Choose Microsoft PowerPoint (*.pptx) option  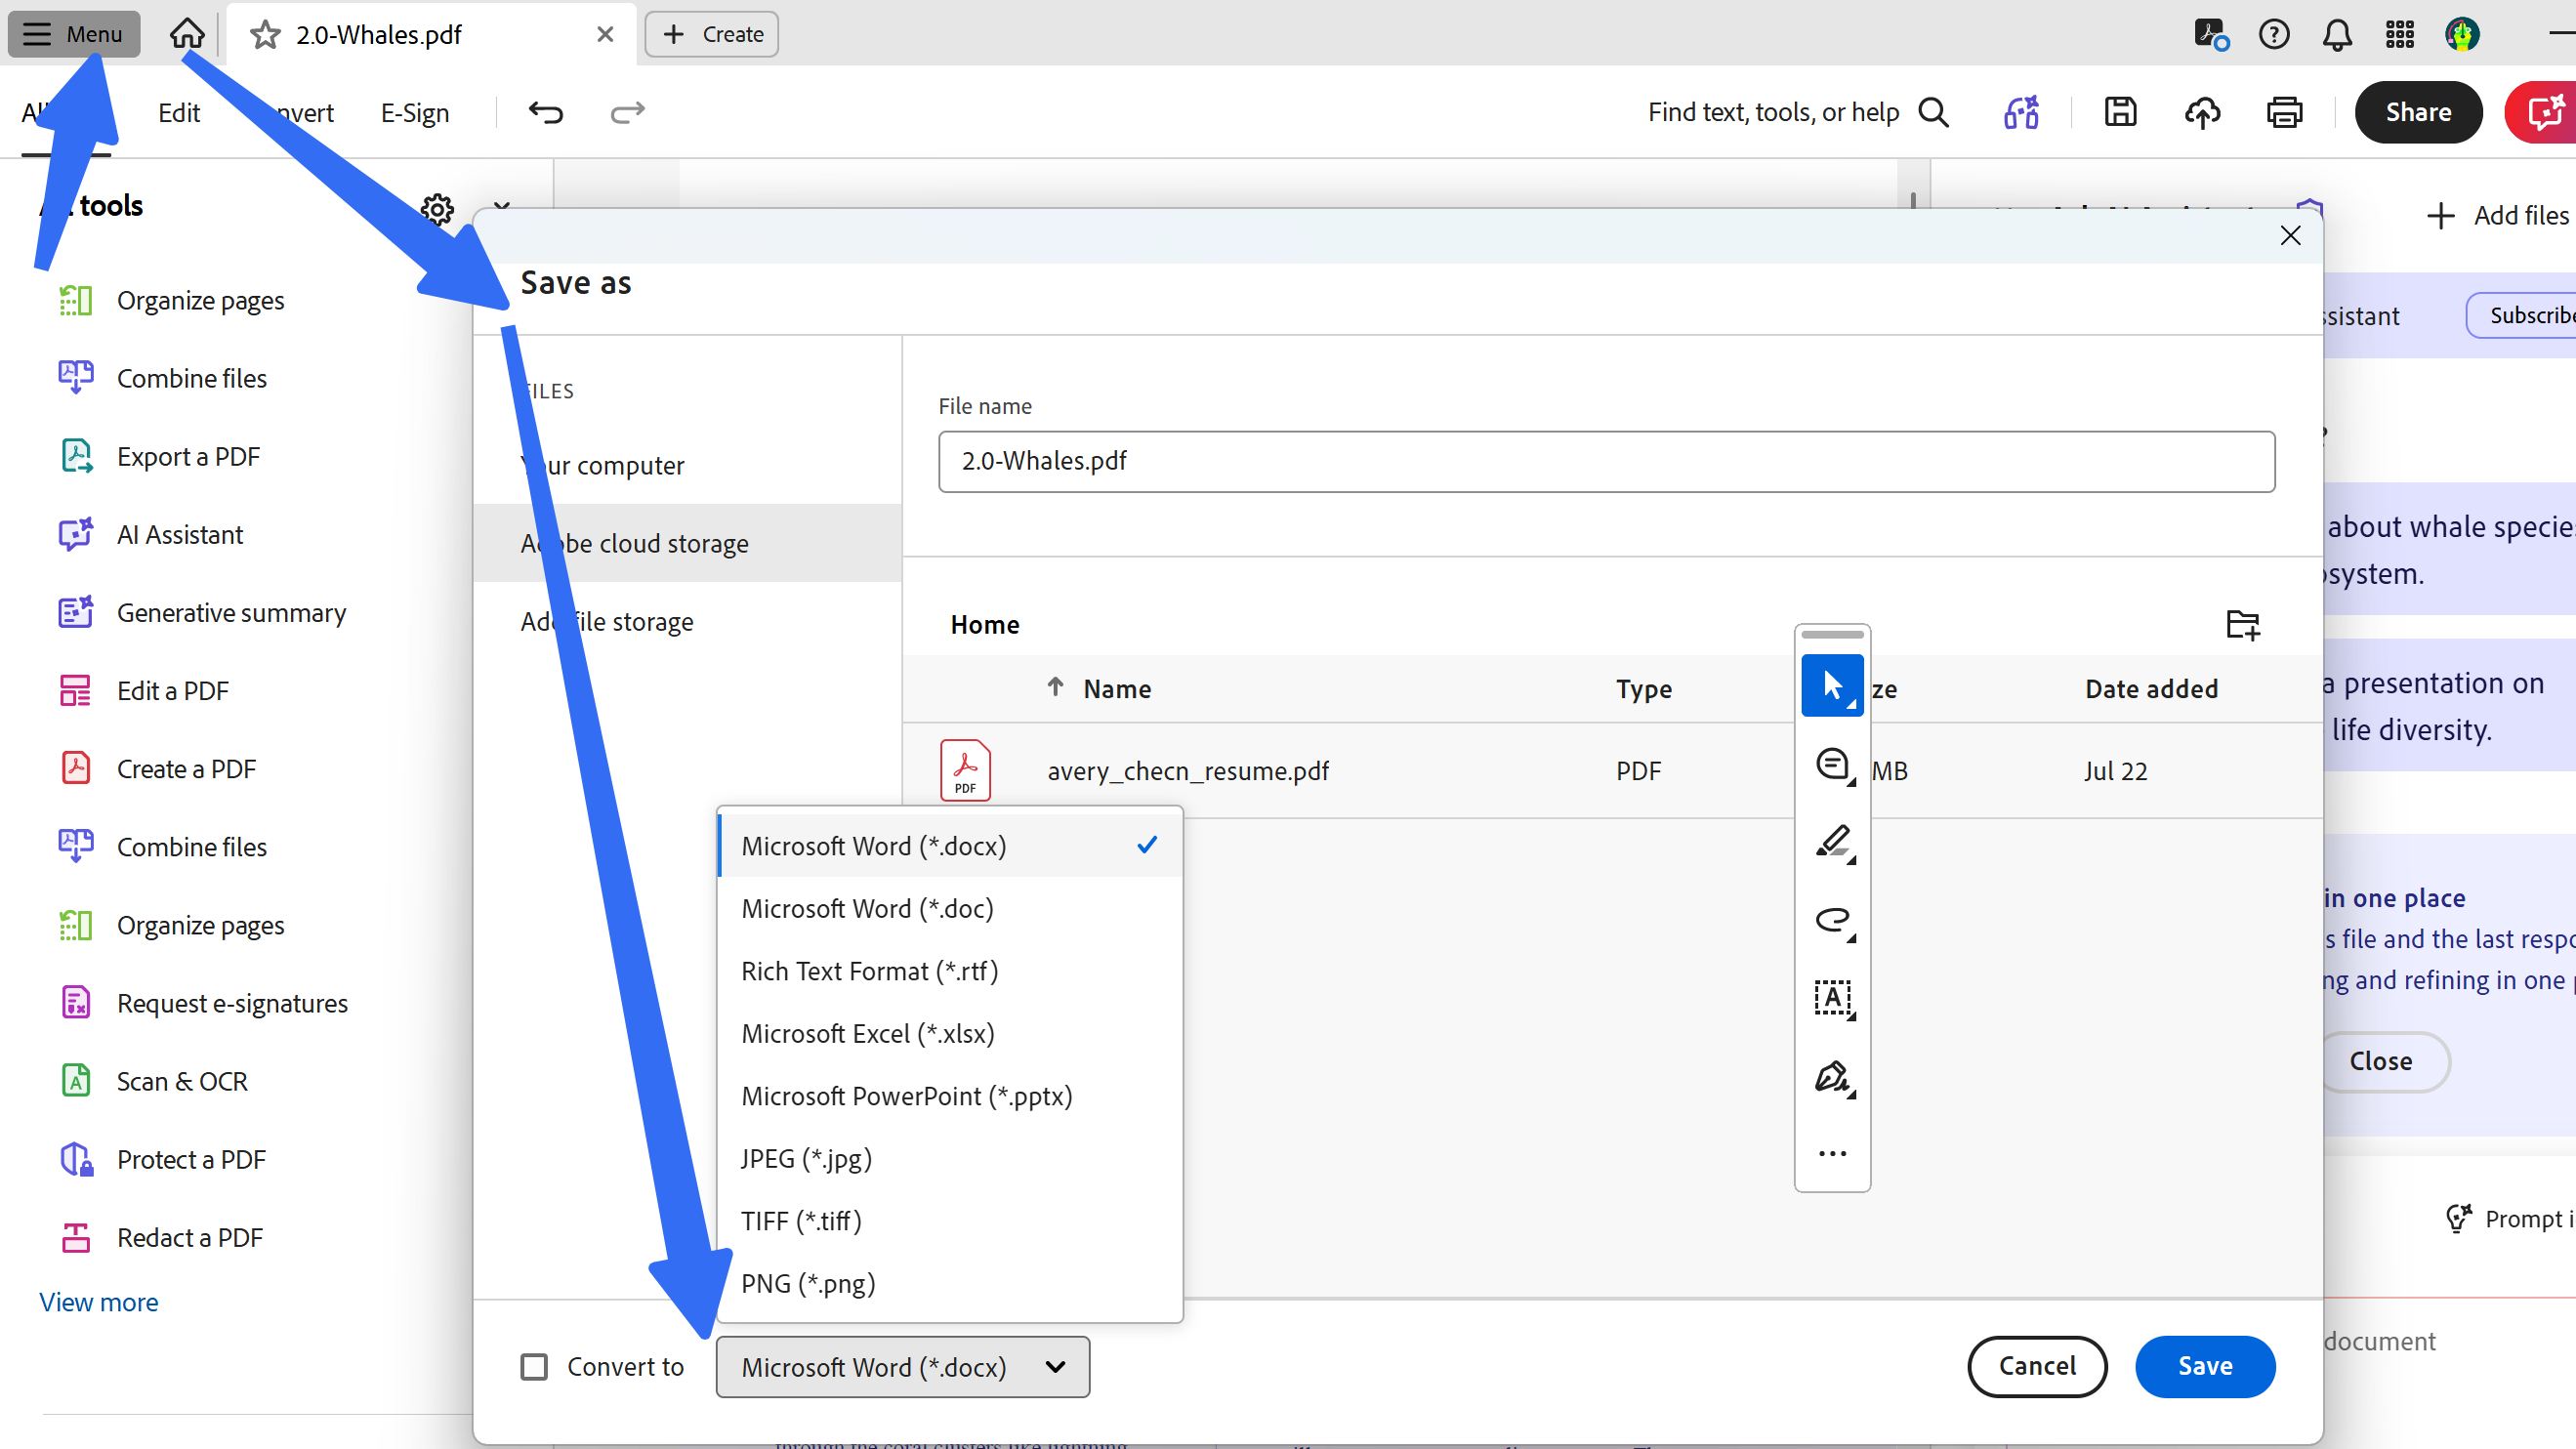(x=950, y=1096)
